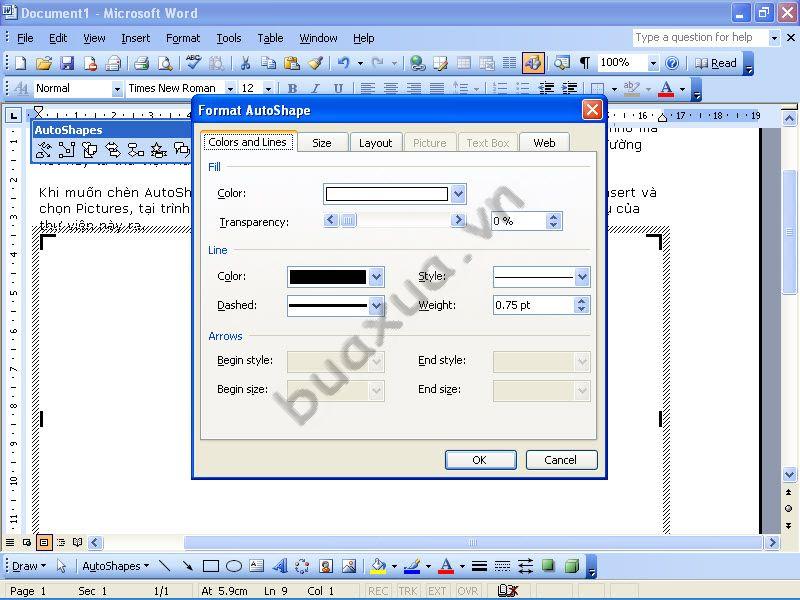
Task: Switch to the Size tab
Action: [x=322, y=143]
